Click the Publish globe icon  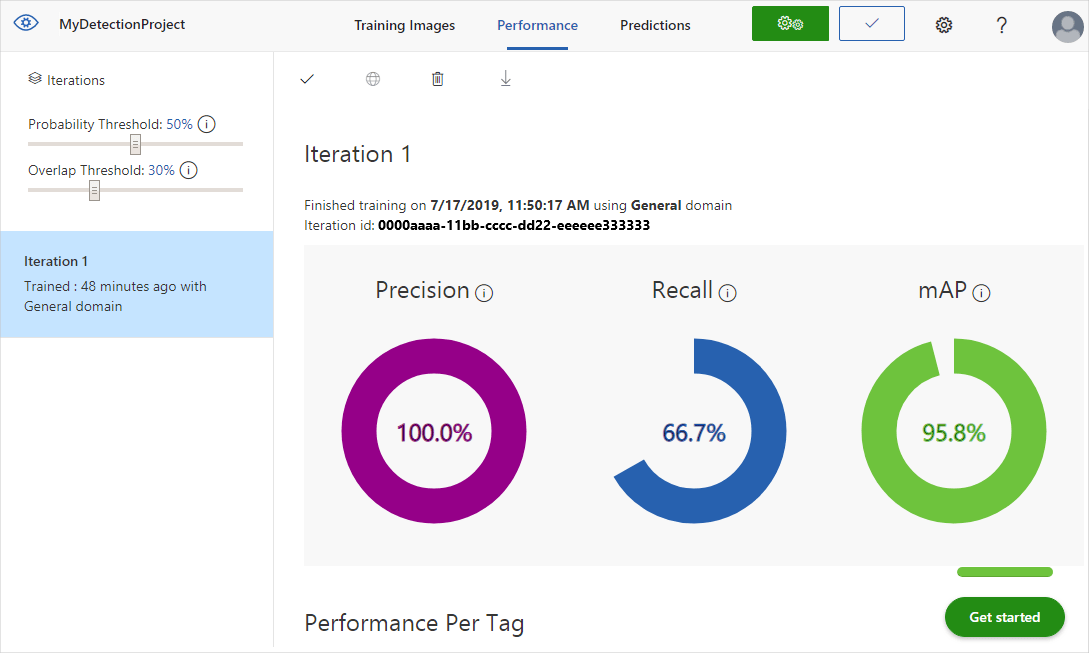pyautogui.click(x=373, y=78)
